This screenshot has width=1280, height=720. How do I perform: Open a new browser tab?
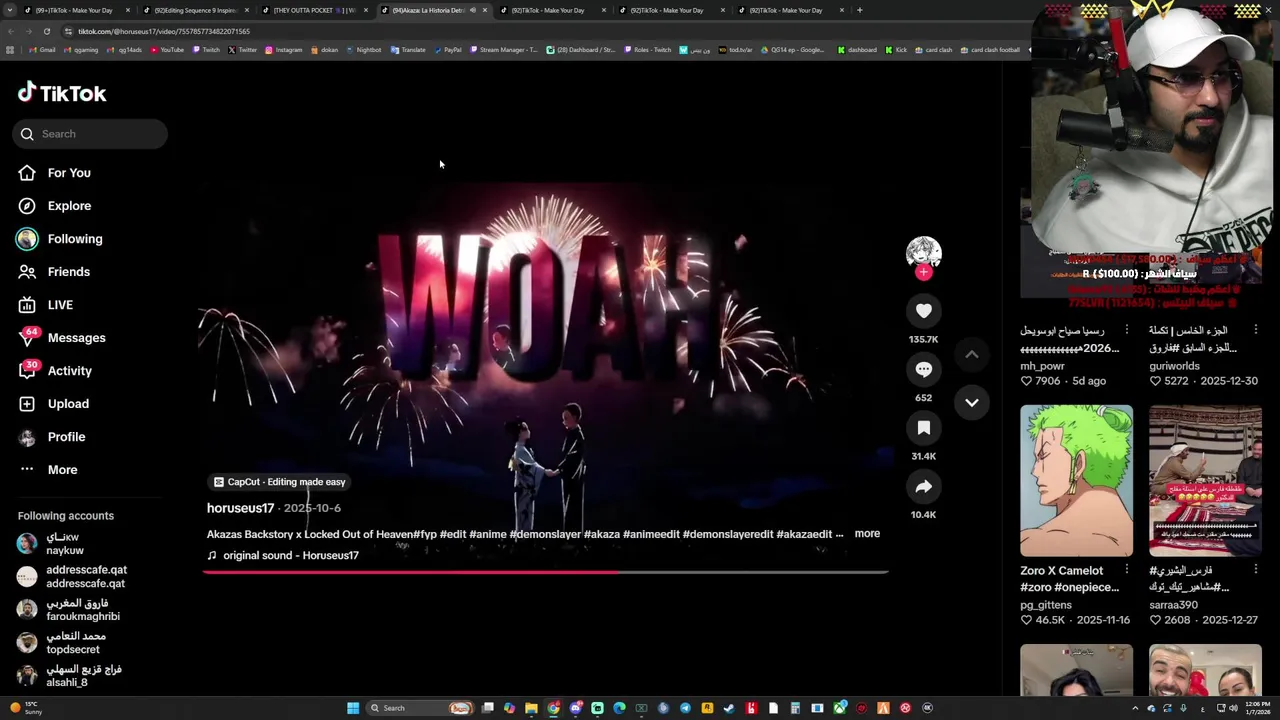pos(859,10)
